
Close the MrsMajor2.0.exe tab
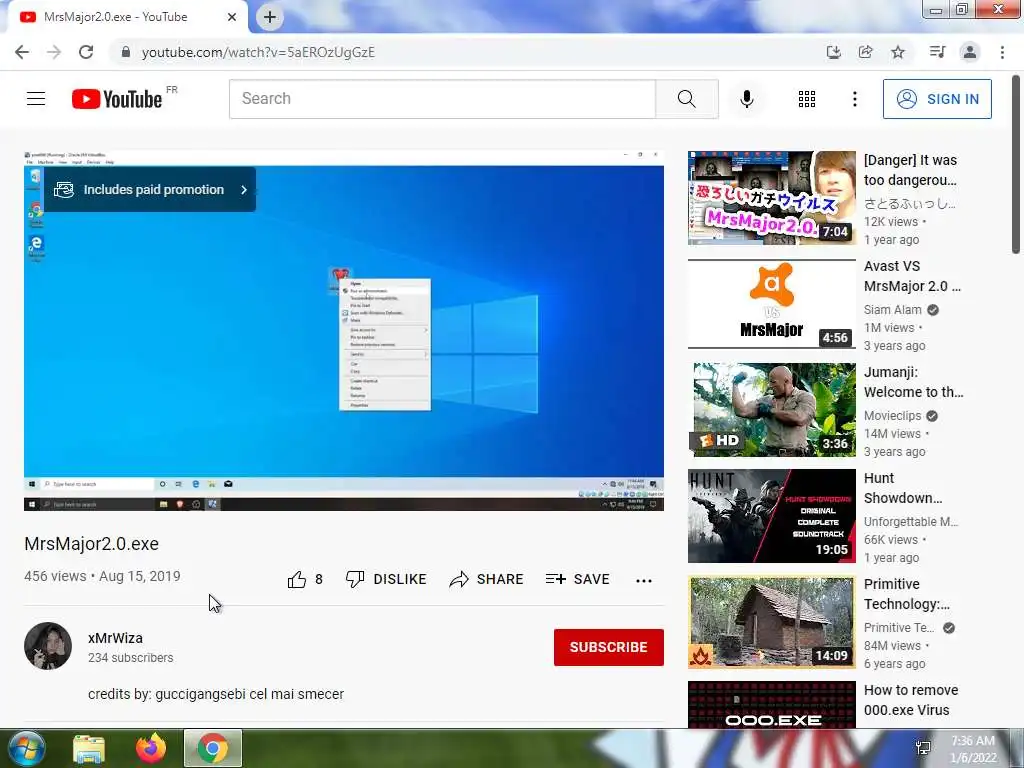tap(232, 17)
